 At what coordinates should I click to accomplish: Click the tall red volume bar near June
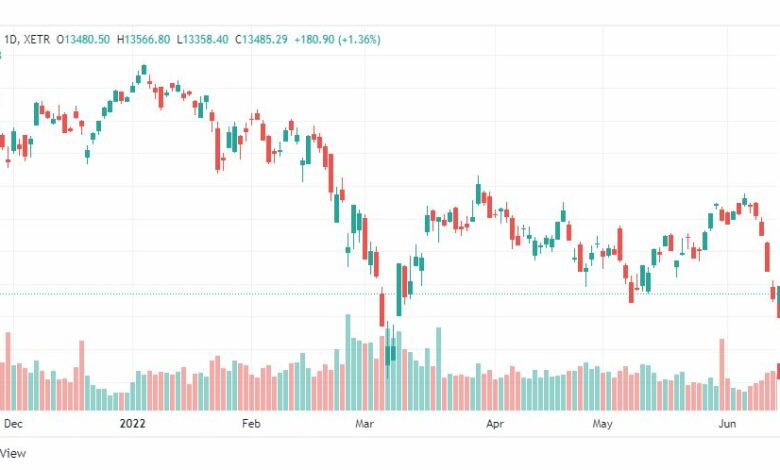coord(722,375)
